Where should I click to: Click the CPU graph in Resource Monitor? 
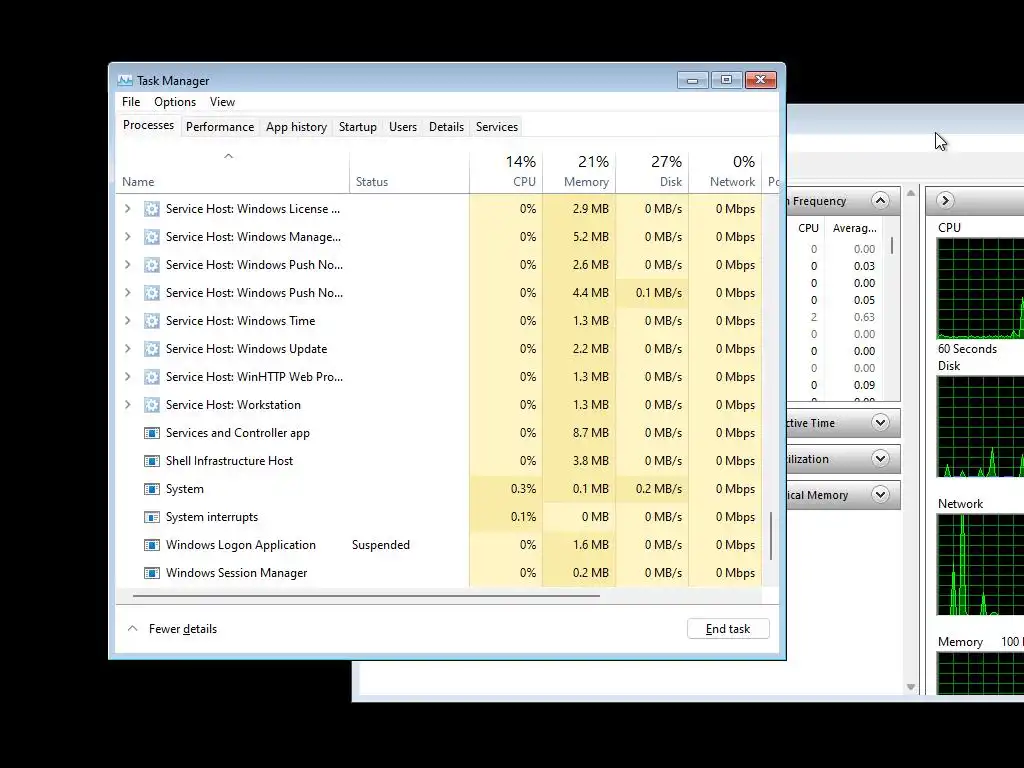pyautogui.click(x=980, y=288)
